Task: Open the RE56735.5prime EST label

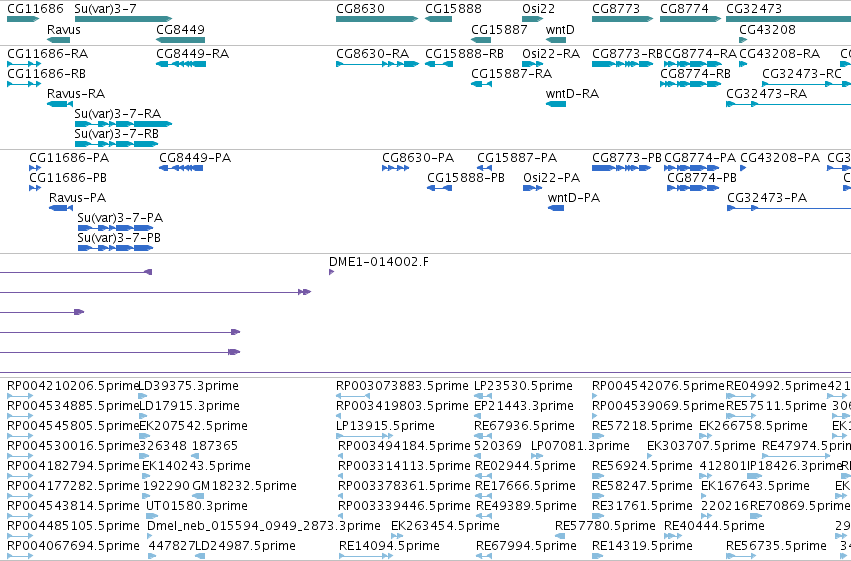Action: point(777,546)
